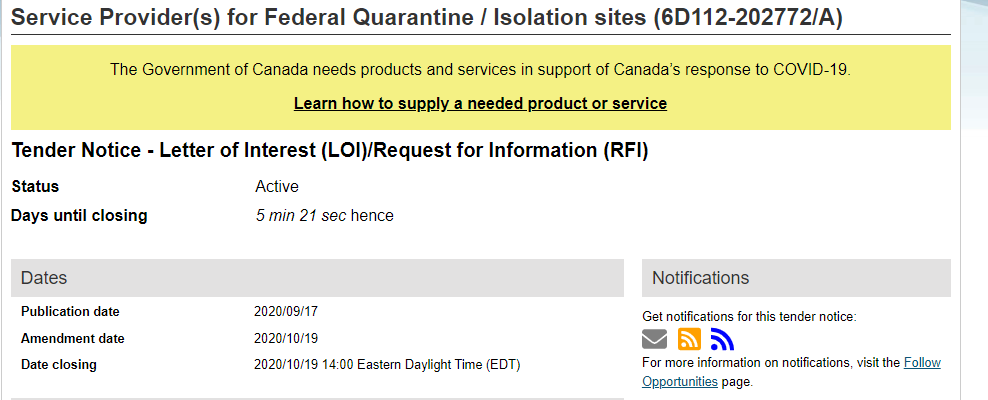The height and width of the screenshot is (400, 988).
Task: Select the Tender Notice LOI/RFI heading
Action: click(330, 151)
